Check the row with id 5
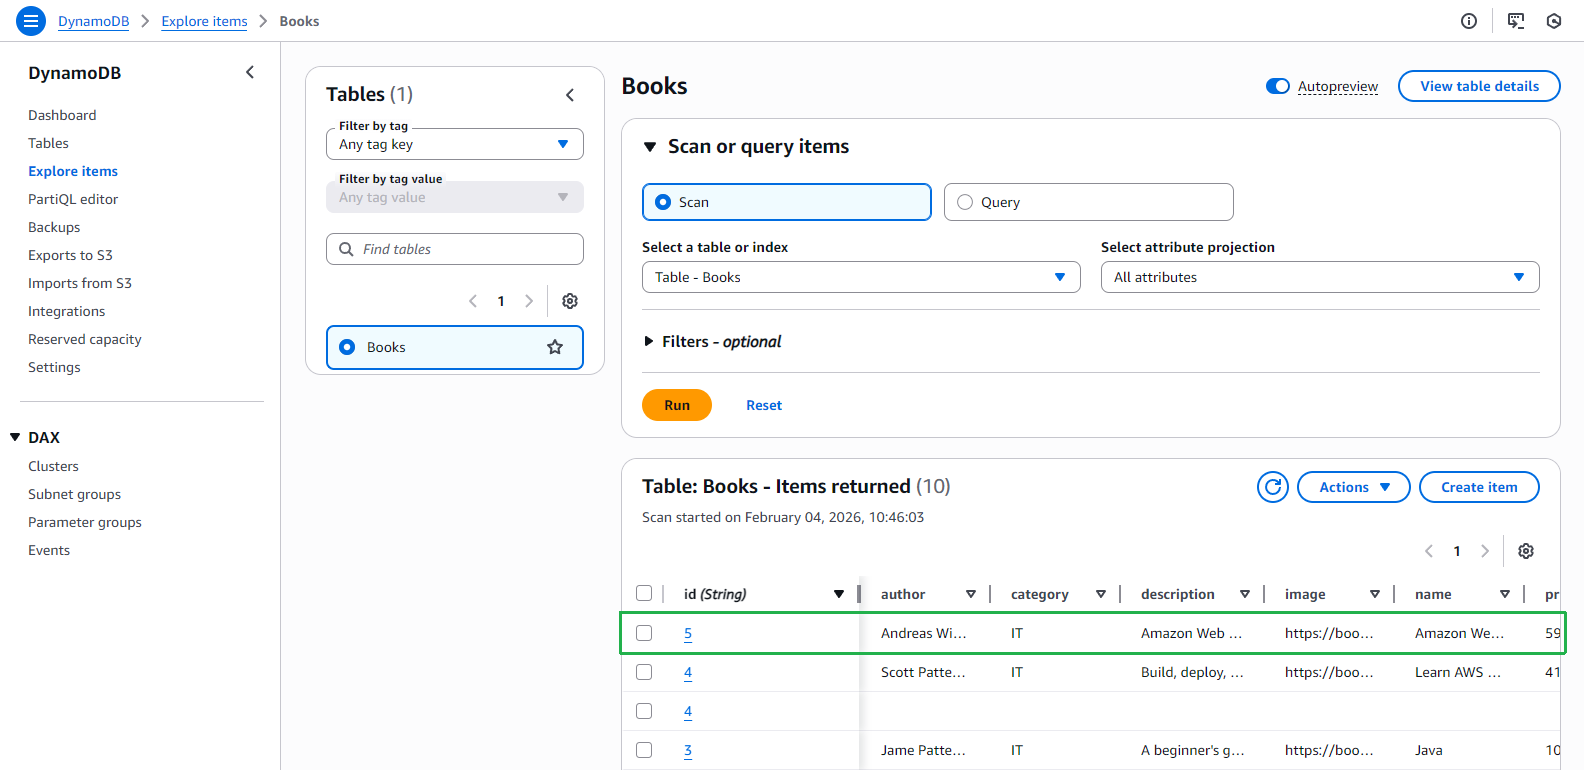1584x770 pixels. 644,633
